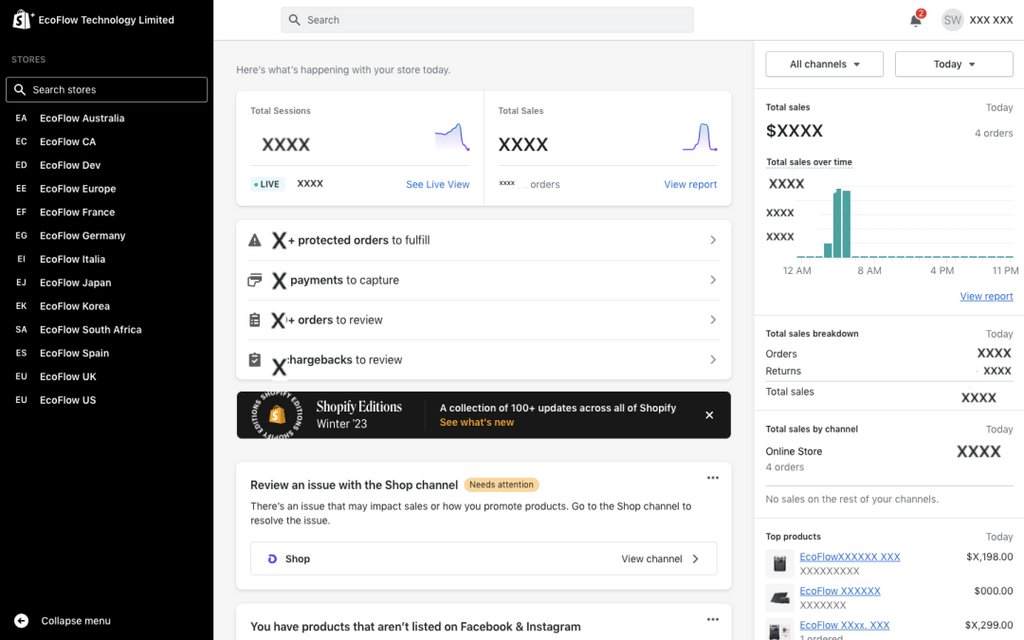Click the first top product thumbnail
Screen dimensions: 1024x640
[x=779, y=563]
